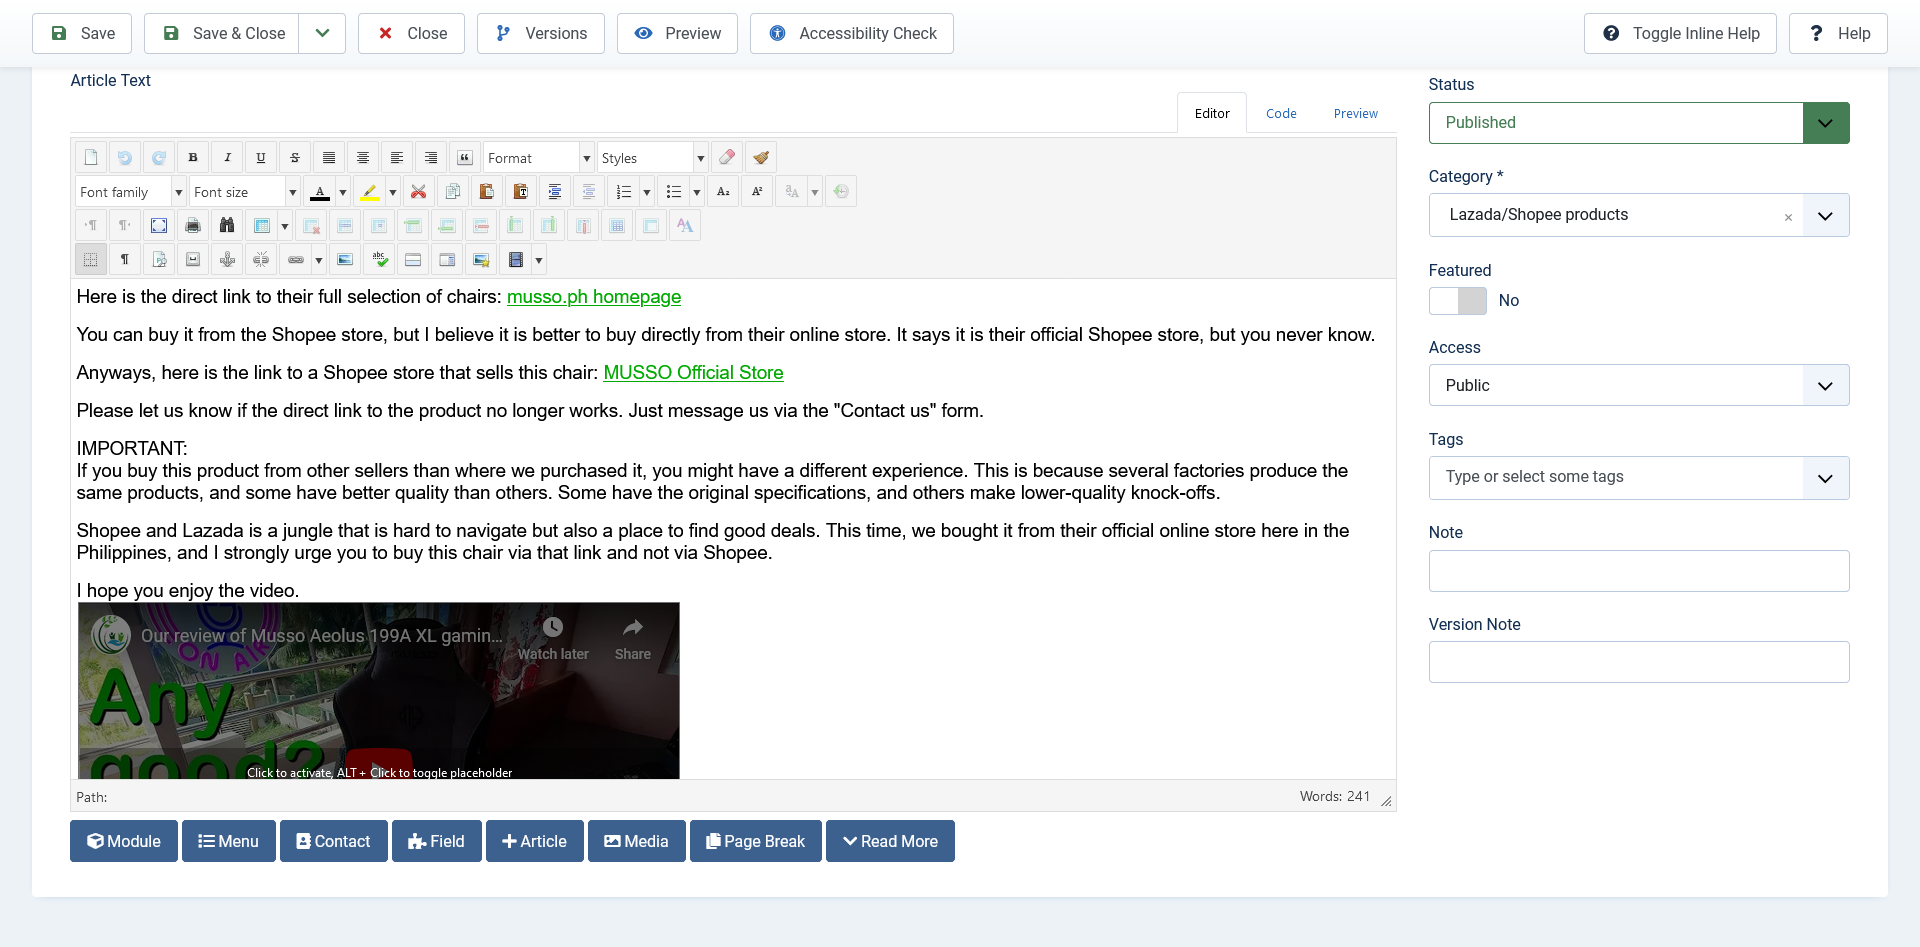Align the text right
The image size is (1920, 947).
pyautogui.click(x=431, y=158)
